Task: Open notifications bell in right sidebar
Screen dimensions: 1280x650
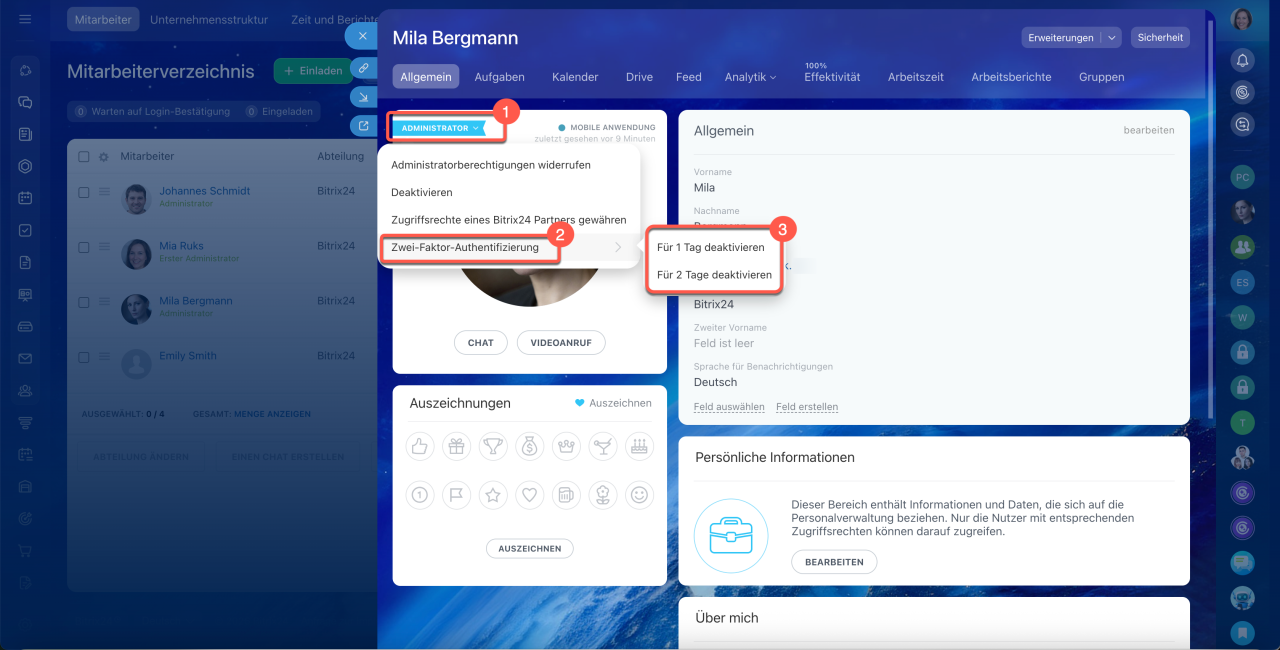Action: pos(1243,60)
